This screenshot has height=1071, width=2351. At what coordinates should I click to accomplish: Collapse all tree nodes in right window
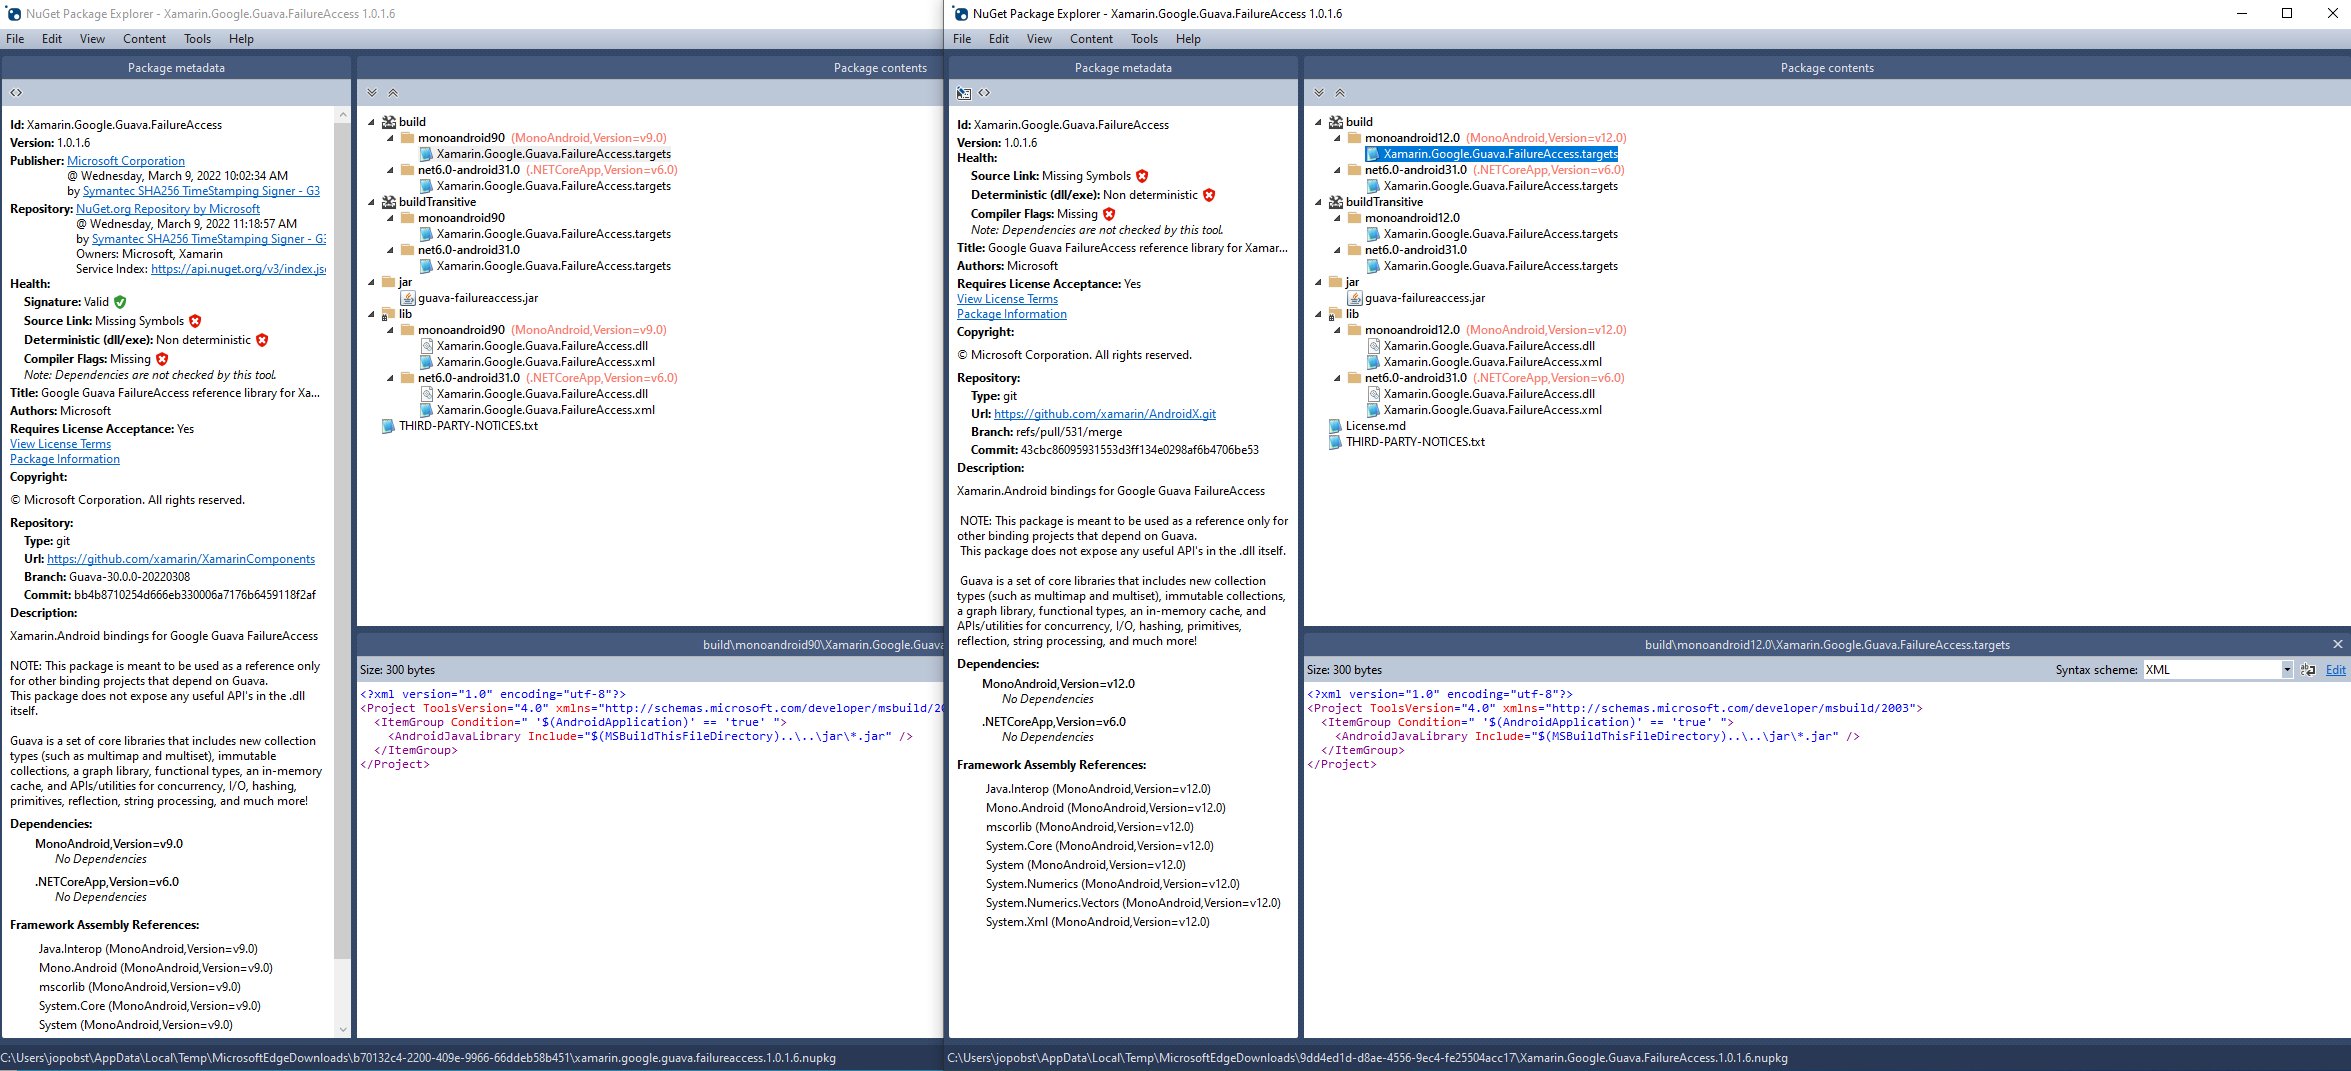(x=1340, y=93)
